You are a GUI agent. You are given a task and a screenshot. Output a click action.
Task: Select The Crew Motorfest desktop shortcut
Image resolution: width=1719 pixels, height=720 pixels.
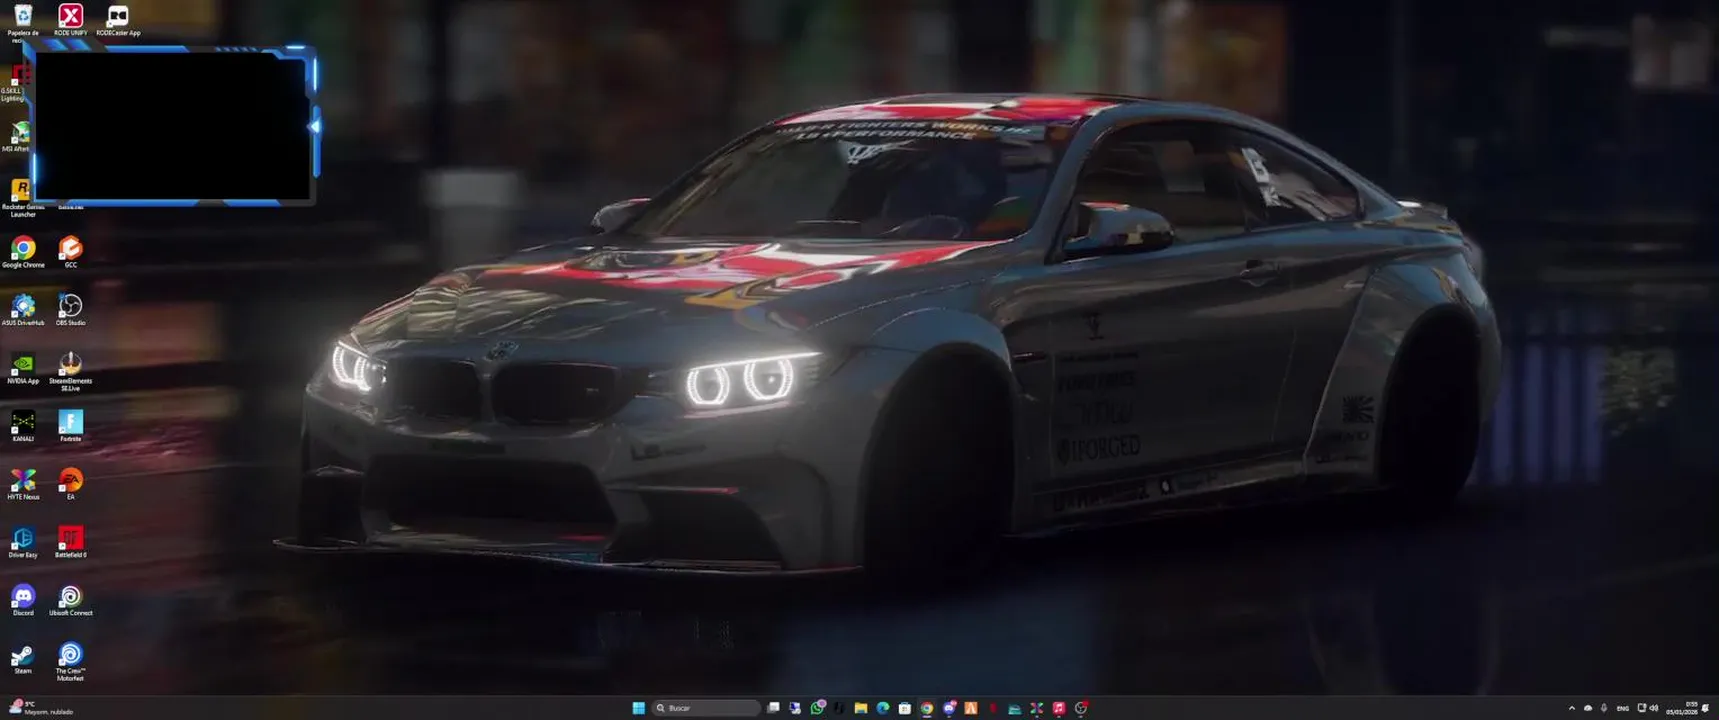pyautogui.click(x=70, y=661)
